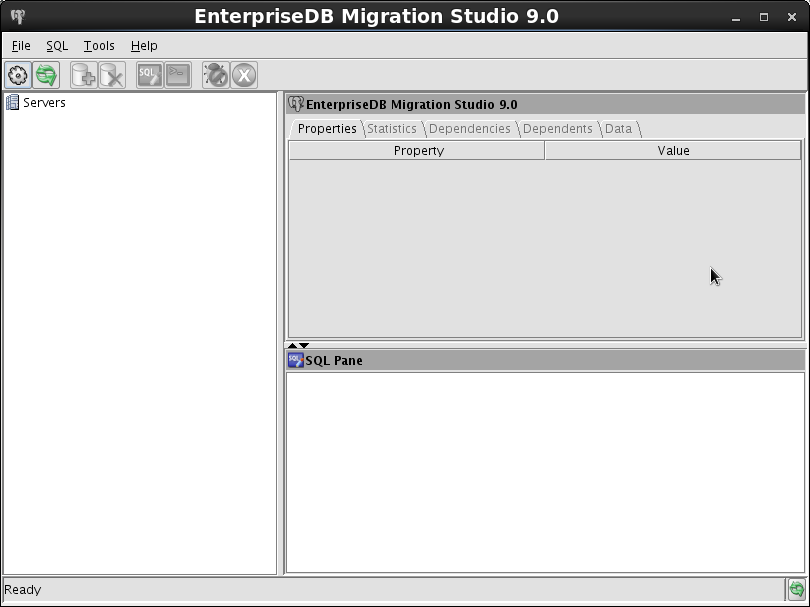Close the Migration Studio window
Image resolution: width=810 pixels, height=607 pixels.
pyautogui.click(x=792, y=18)
